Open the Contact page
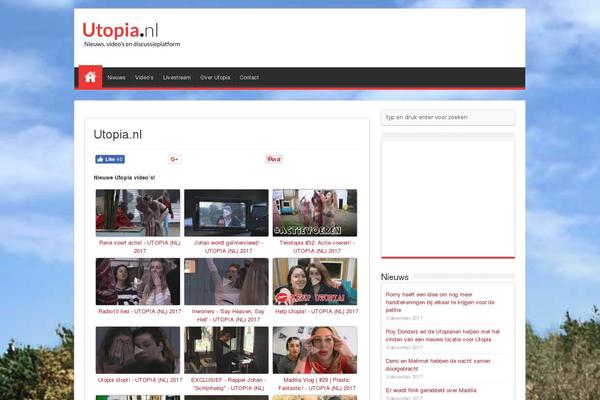This screenshot has width=600, height=400. [249, 77]
